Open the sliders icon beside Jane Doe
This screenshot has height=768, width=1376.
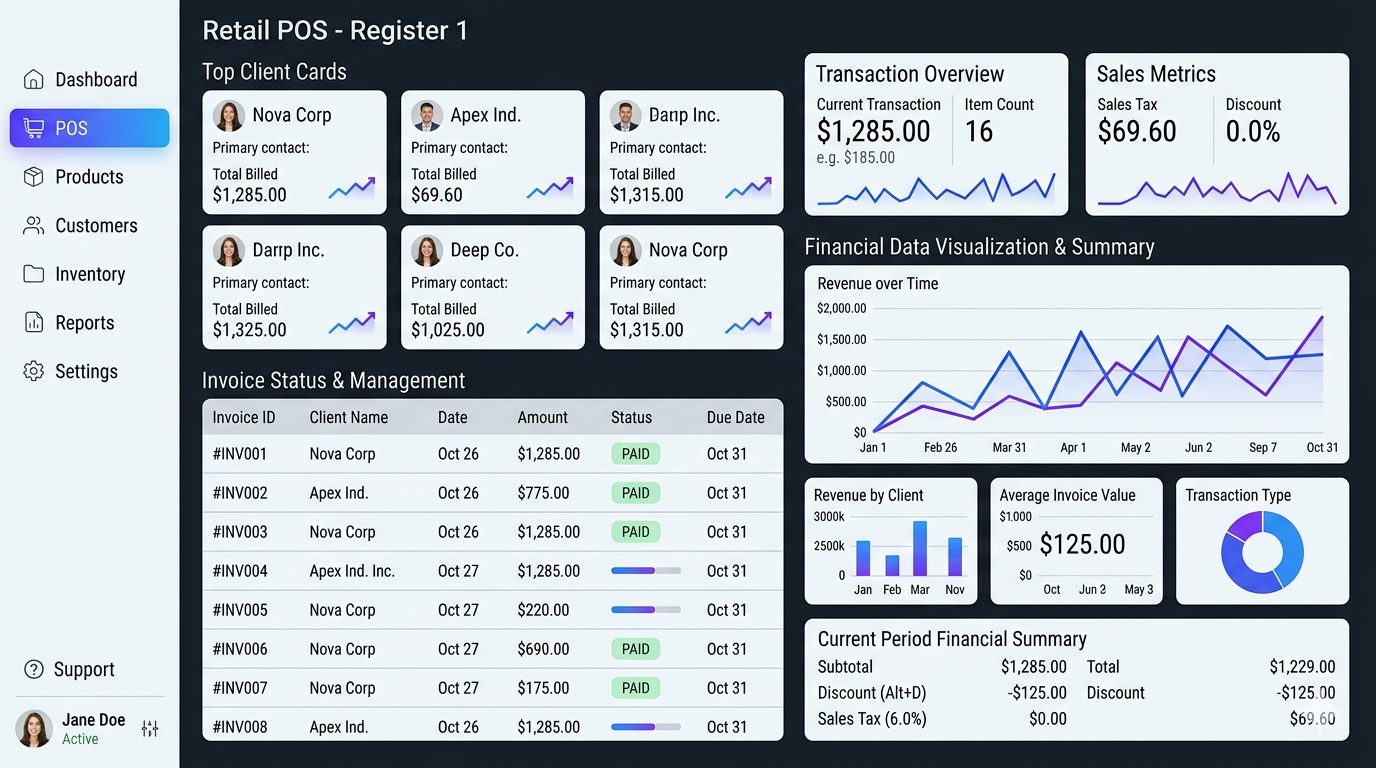(x=150, y=729)
